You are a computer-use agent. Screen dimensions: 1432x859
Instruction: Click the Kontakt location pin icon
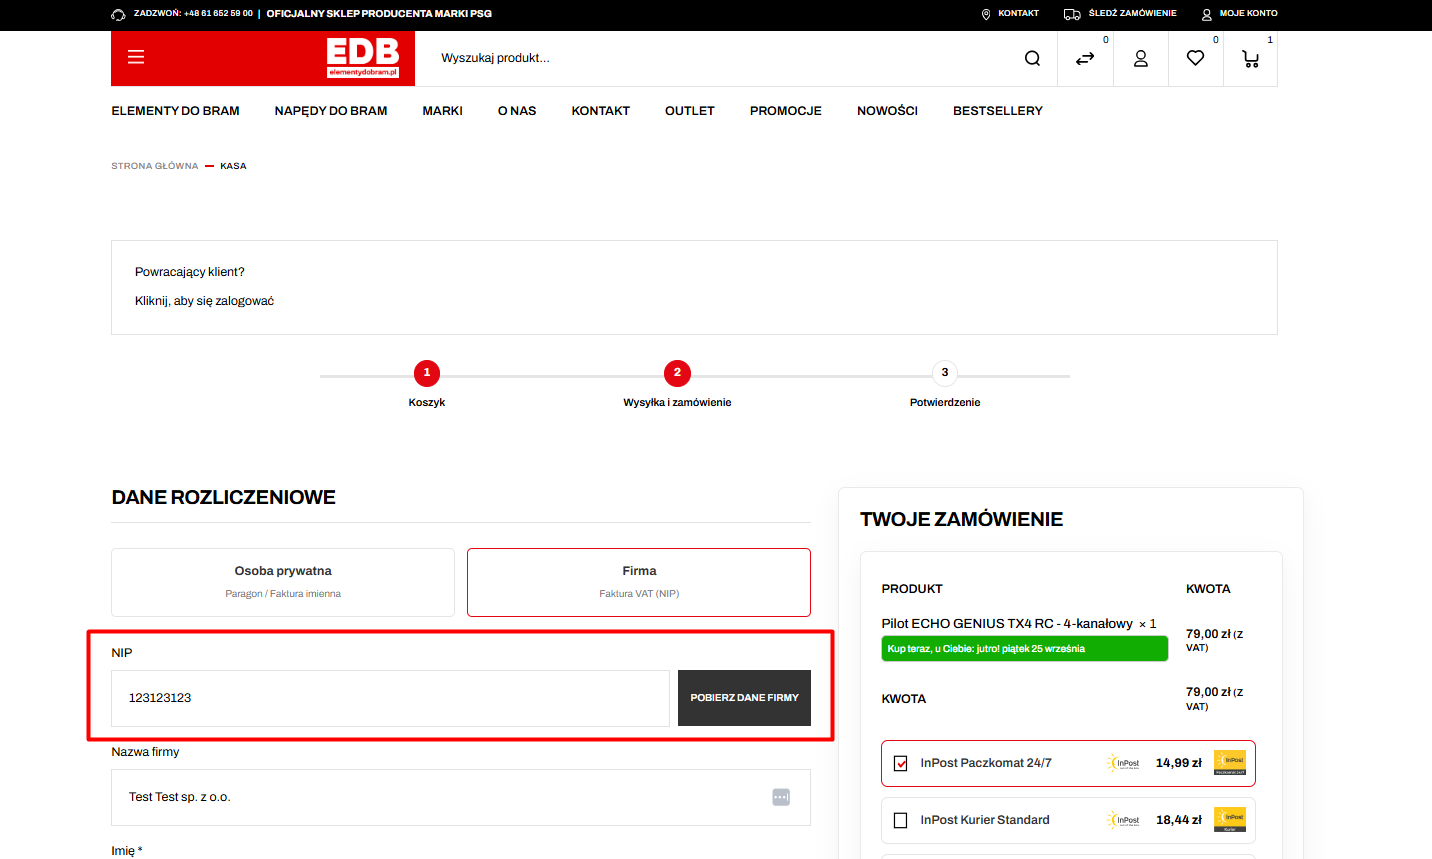click(x=986, y=14)
